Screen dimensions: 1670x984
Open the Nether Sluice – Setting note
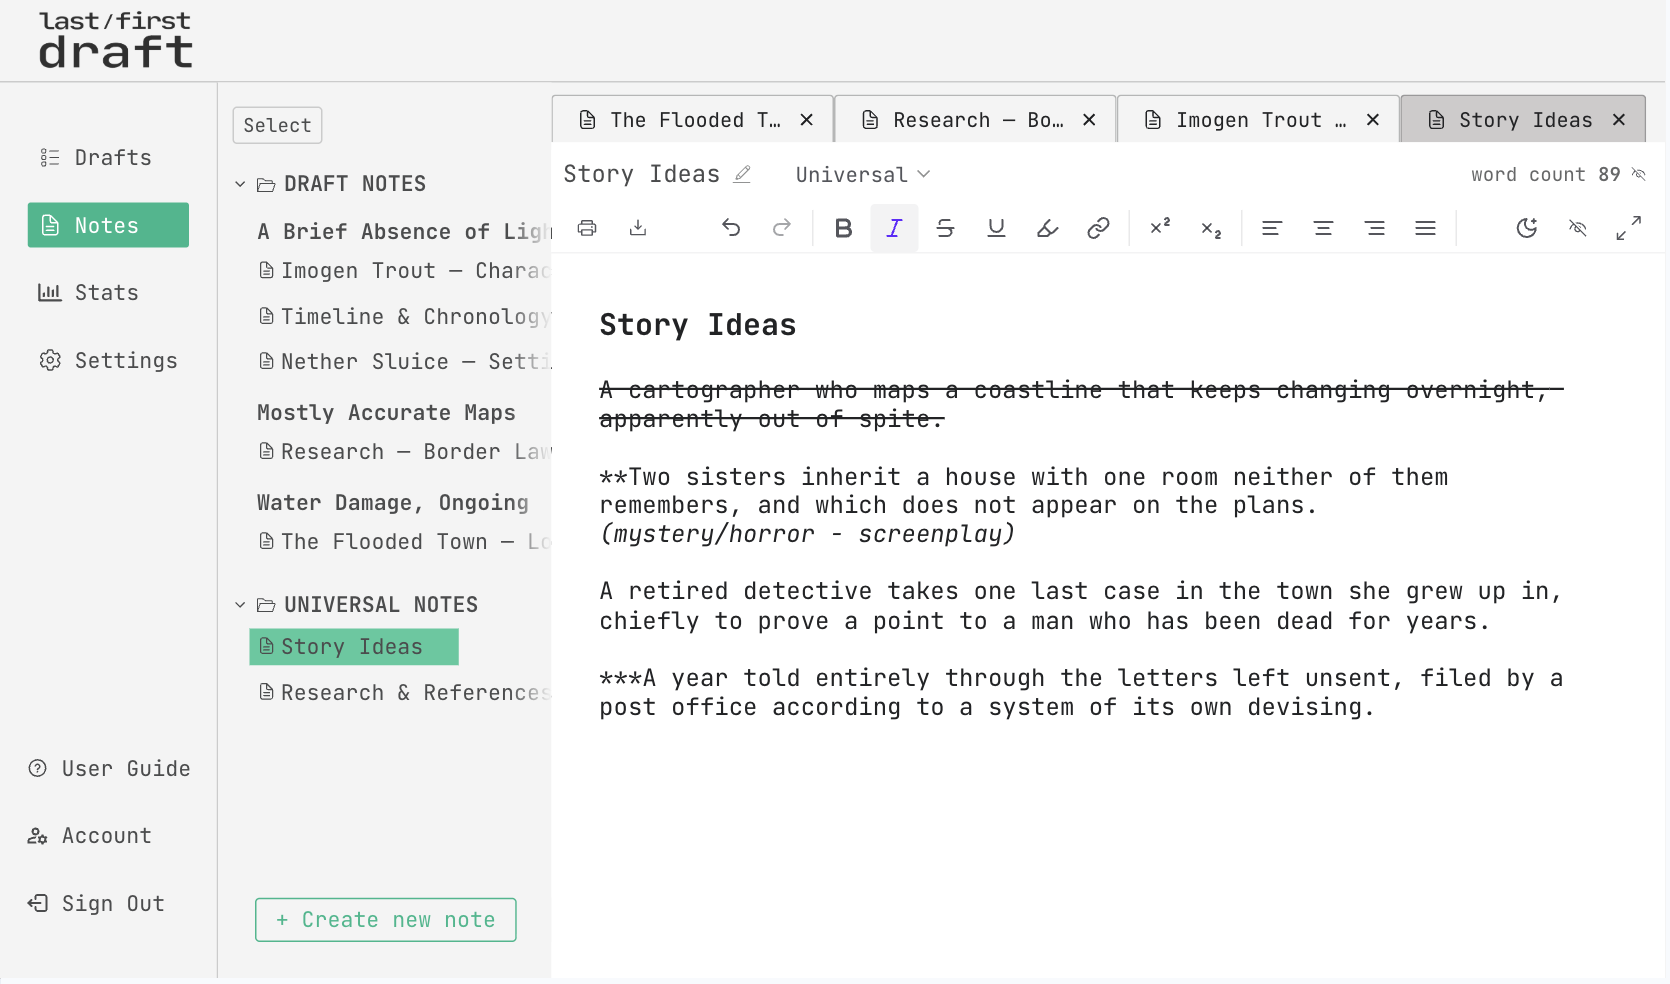404,362
